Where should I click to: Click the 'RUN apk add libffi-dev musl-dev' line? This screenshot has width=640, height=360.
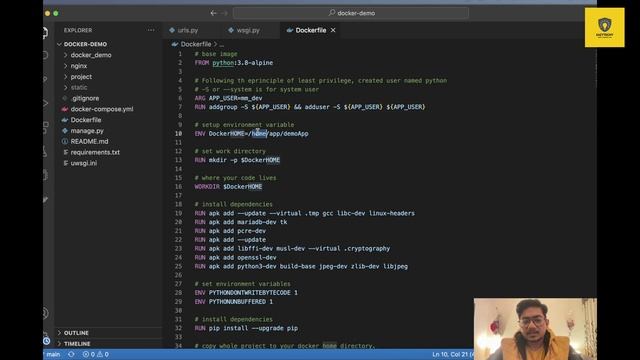click(292, 249)
